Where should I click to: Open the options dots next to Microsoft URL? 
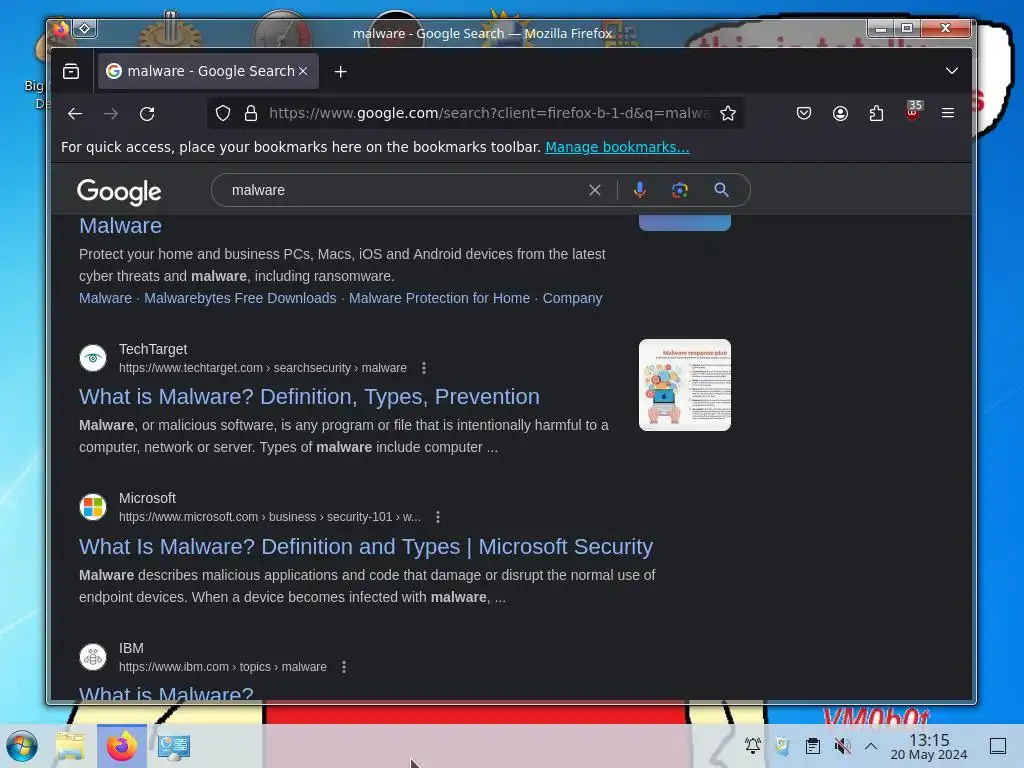tap(438, 517)
